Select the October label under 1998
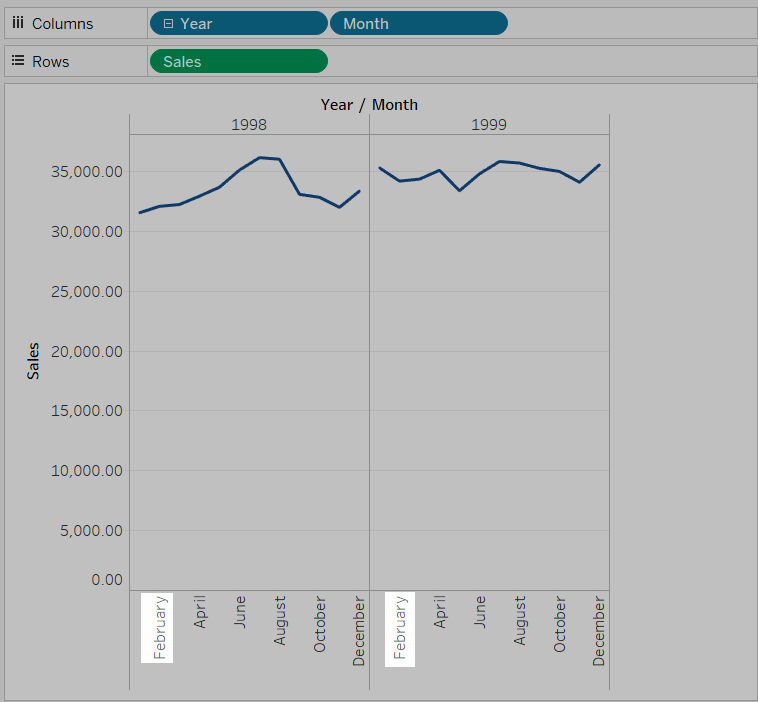The image size is (758, 702). [x=320, y=625]
